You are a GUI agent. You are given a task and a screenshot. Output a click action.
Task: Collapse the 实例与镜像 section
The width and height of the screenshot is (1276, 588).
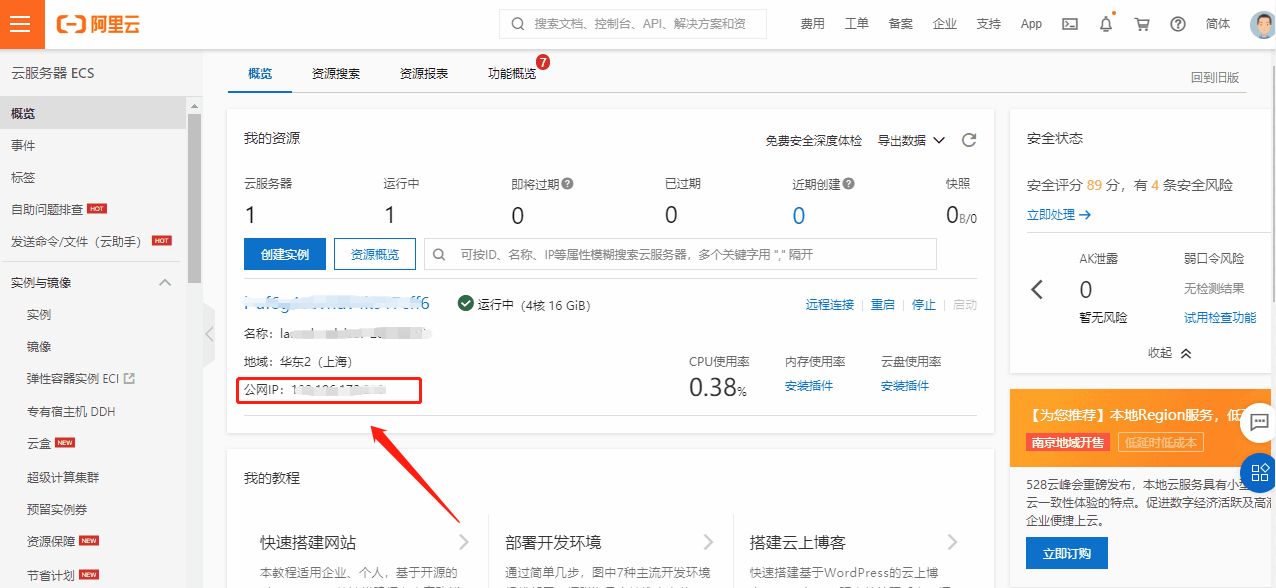click(166, 283)
